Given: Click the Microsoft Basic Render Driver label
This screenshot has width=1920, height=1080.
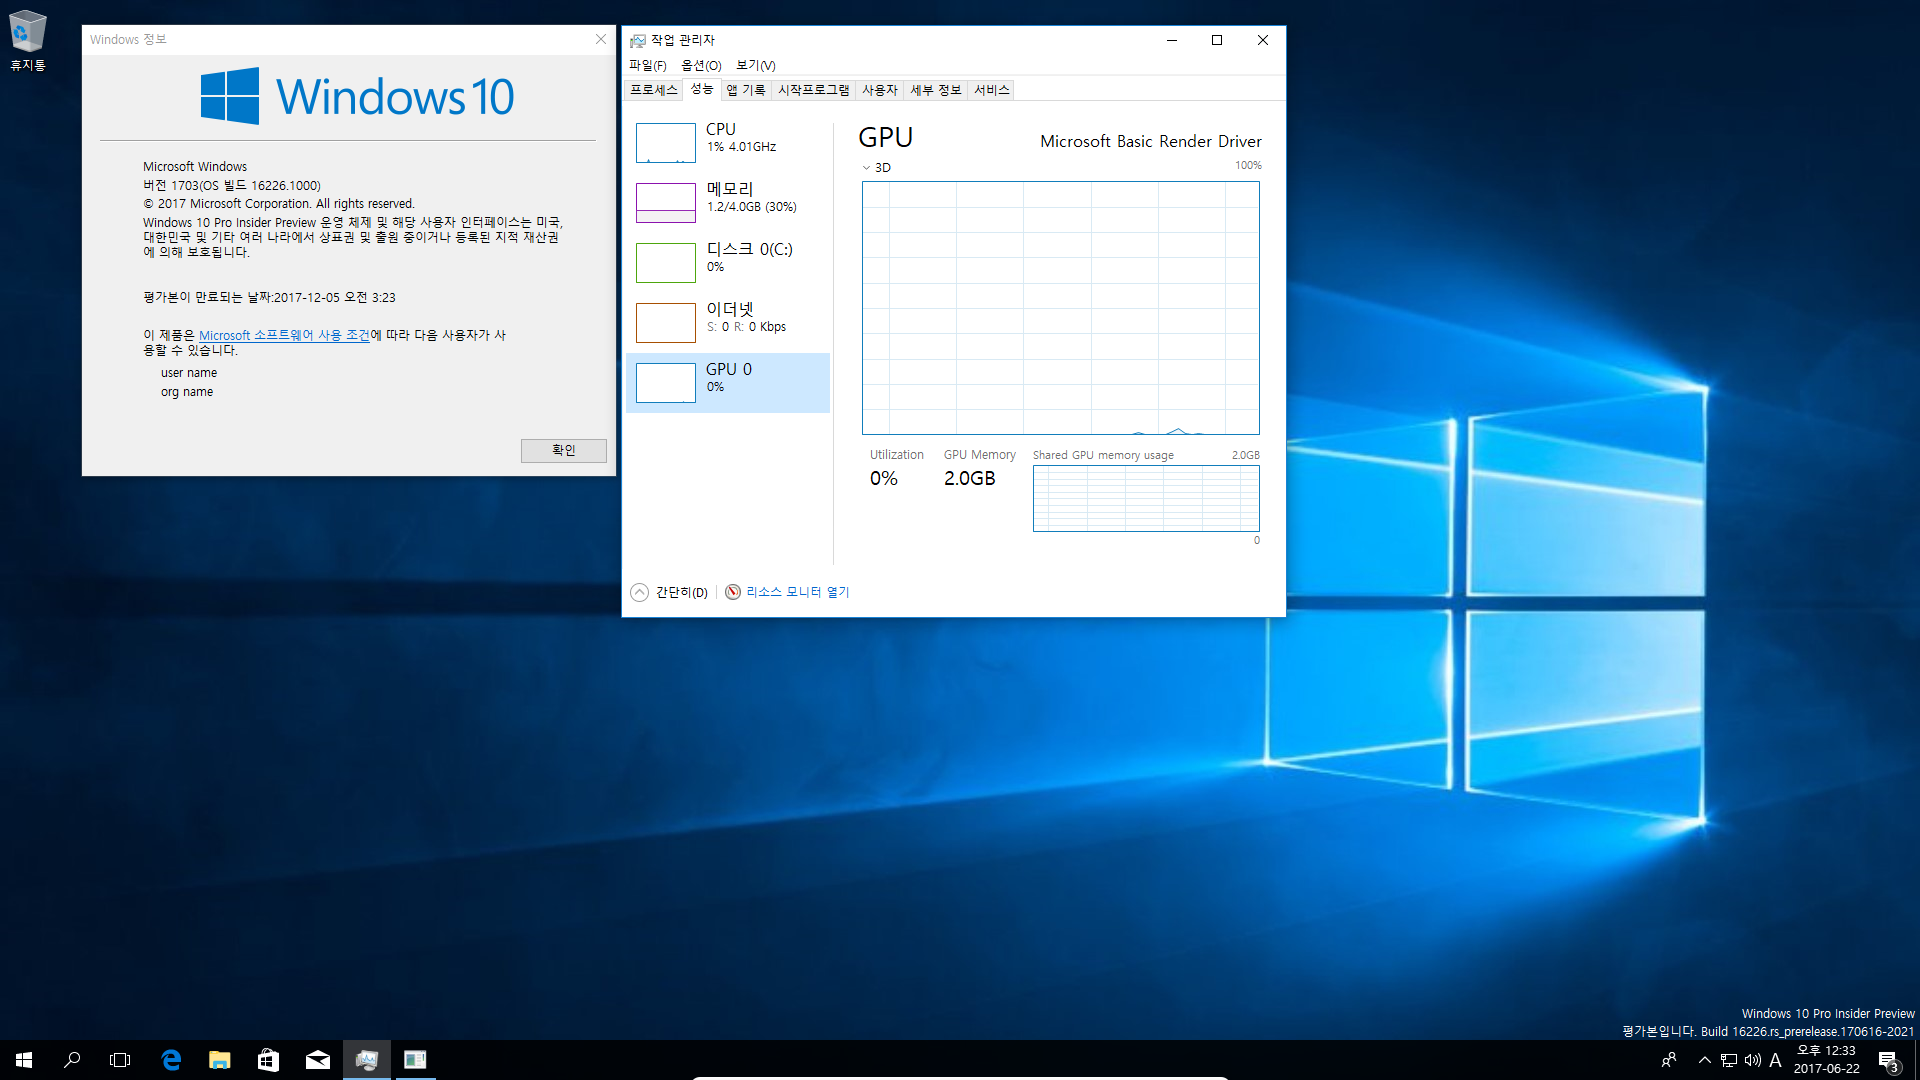Looking at the screenshot, I should pyautogui.click(x=1151, y=142).
